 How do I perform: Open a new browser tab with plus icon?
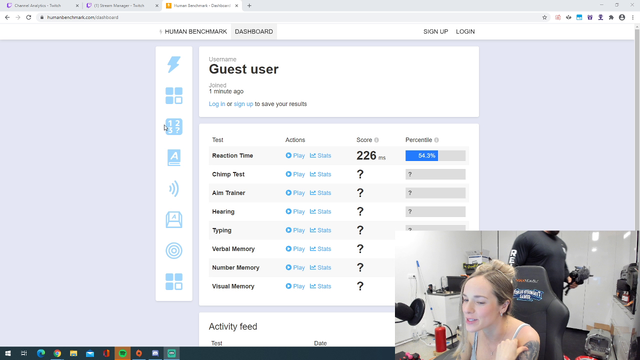click(x=249, y=6)
